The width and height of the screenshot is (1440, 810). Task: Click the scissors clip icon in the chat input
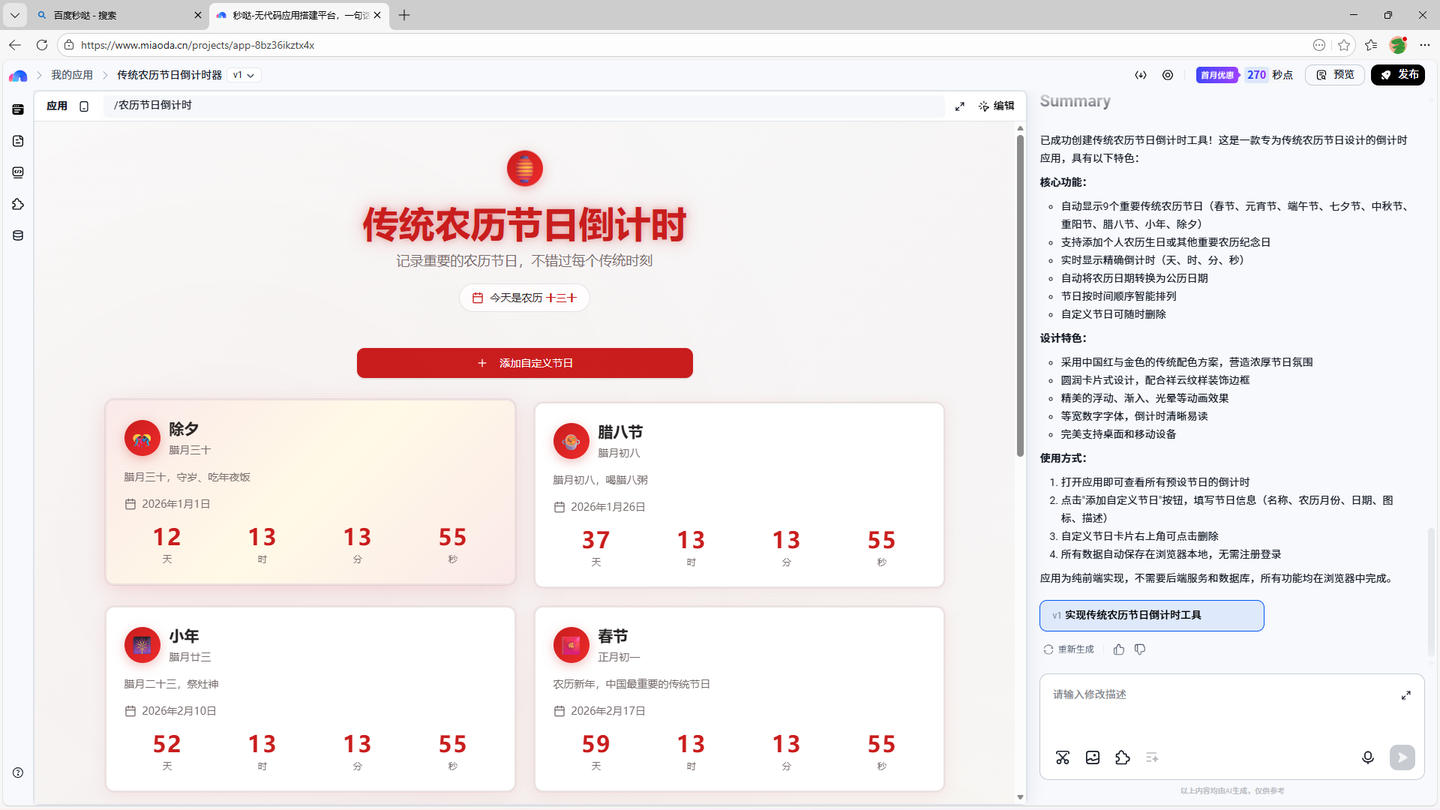[x=1062, y=757]
